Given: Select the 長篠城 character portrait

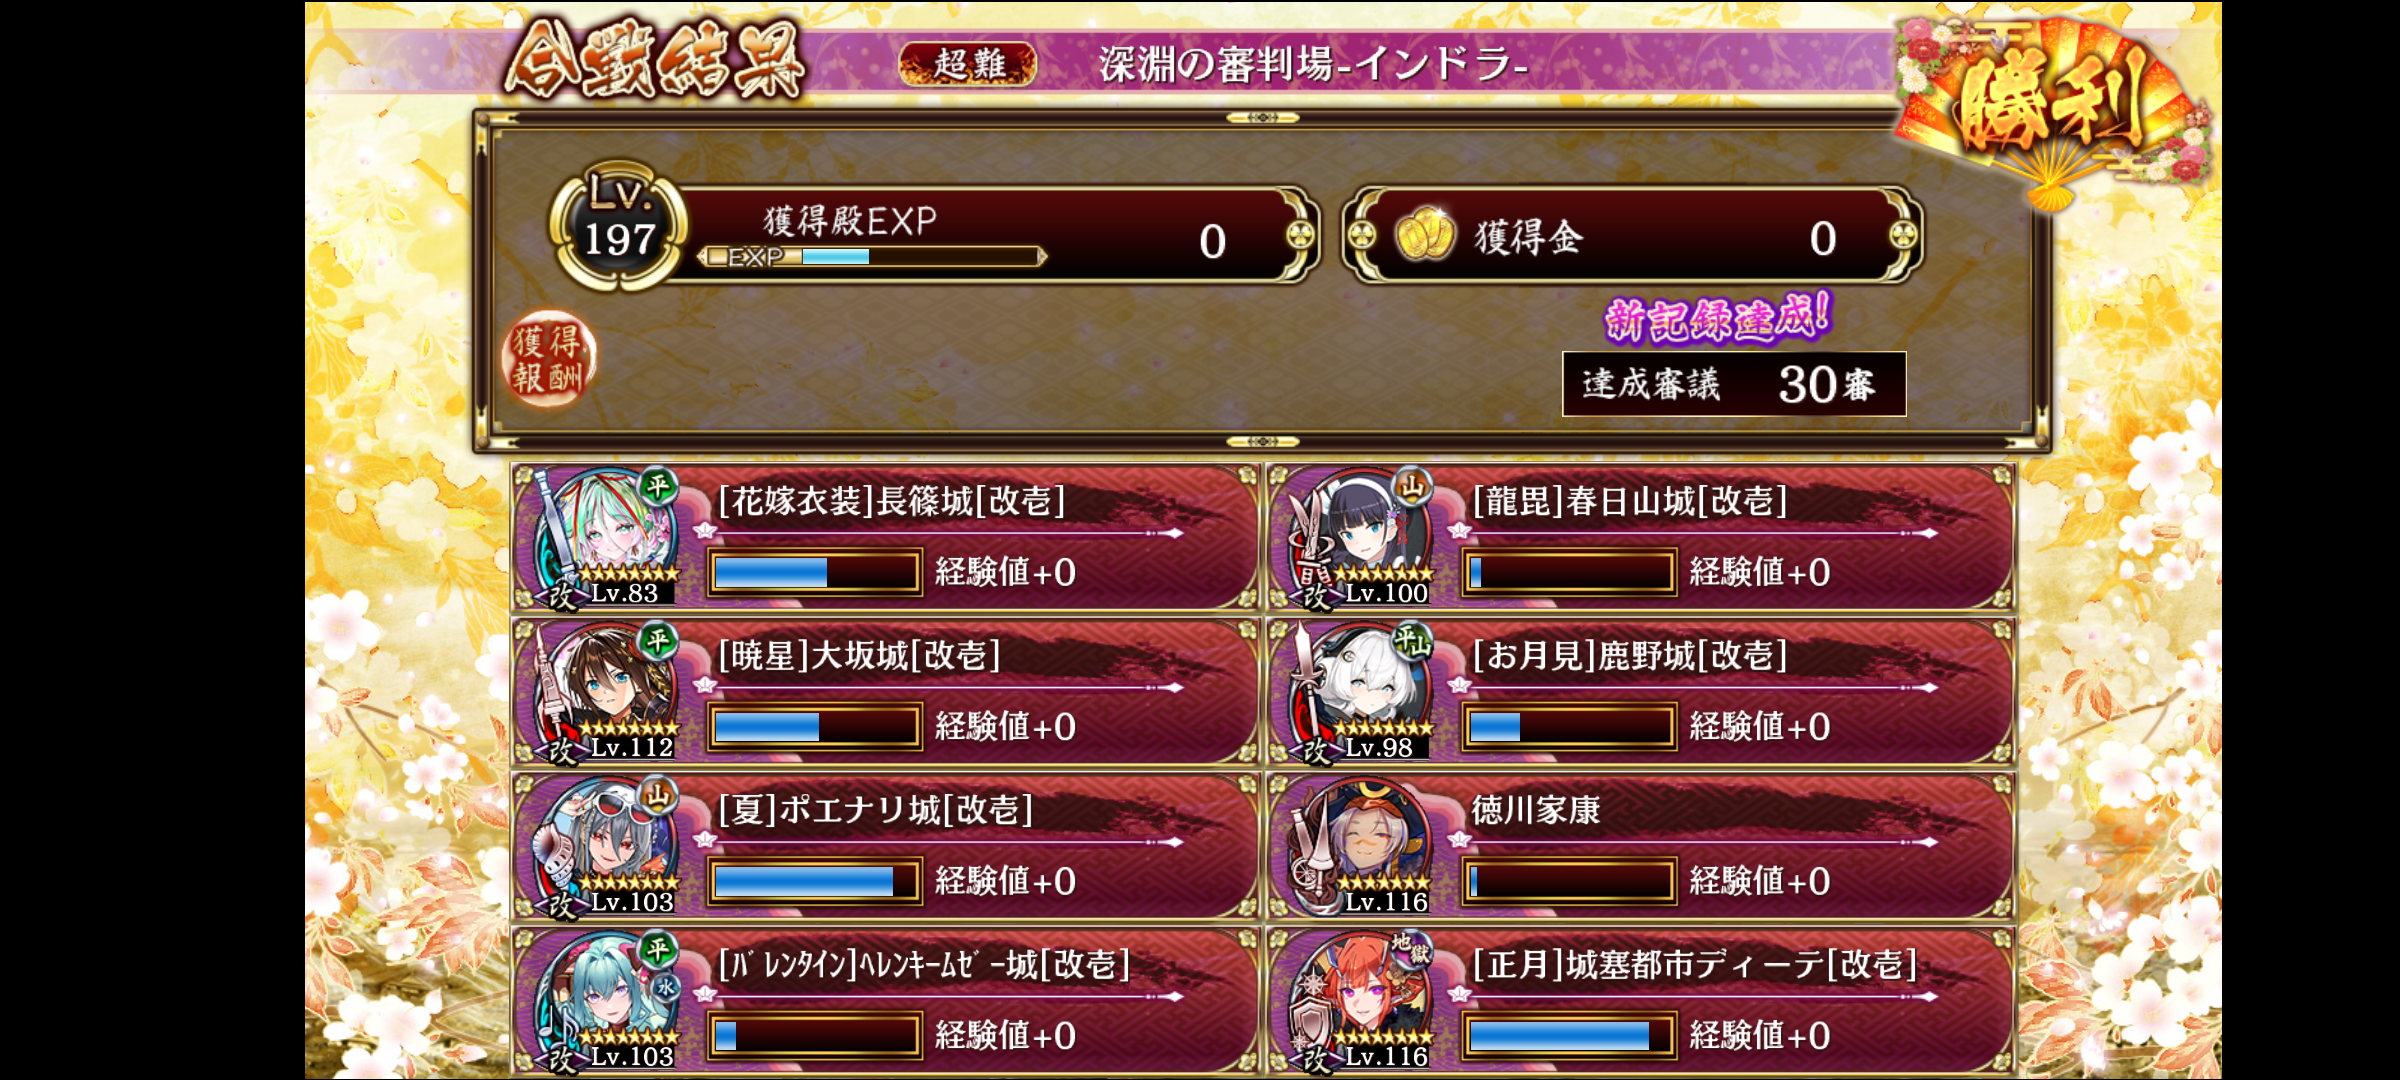Looking at the screenshot, I should click(x=605, y=538).
